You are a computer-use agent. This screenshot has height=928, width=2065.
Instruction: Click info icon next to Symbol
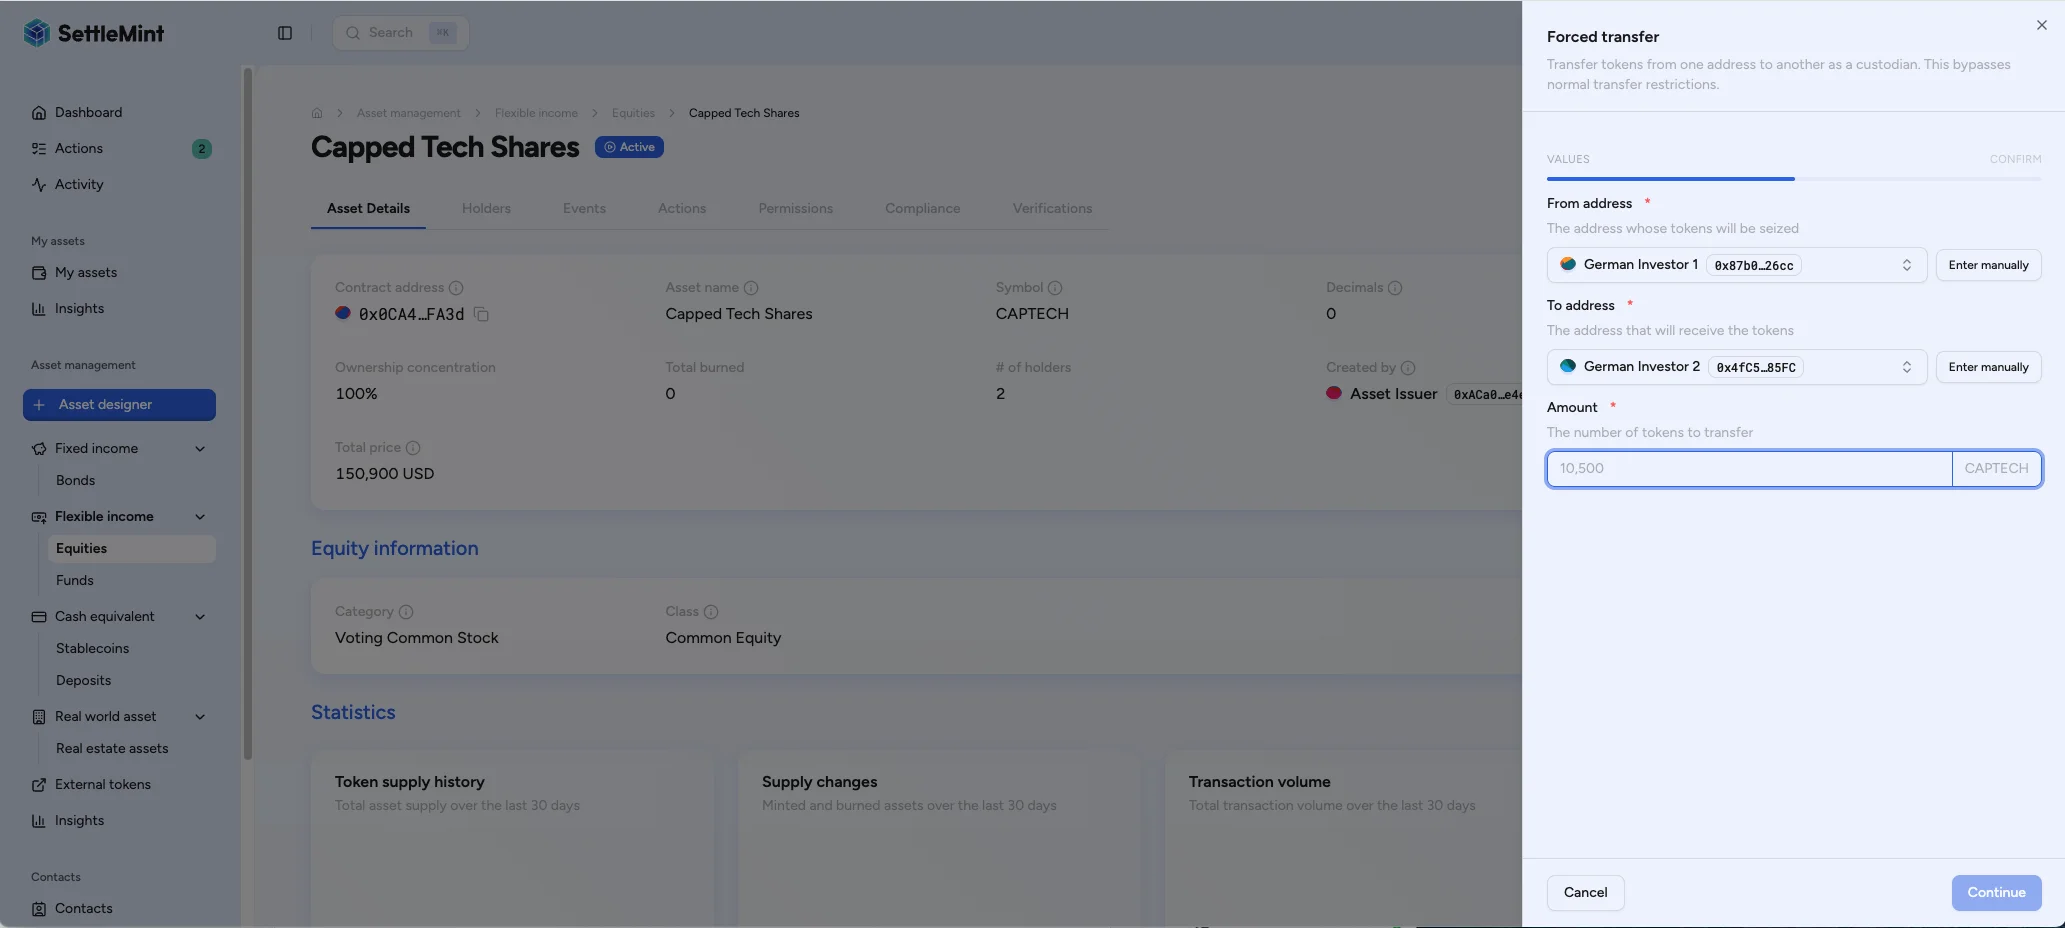[x=1055, y=288]
